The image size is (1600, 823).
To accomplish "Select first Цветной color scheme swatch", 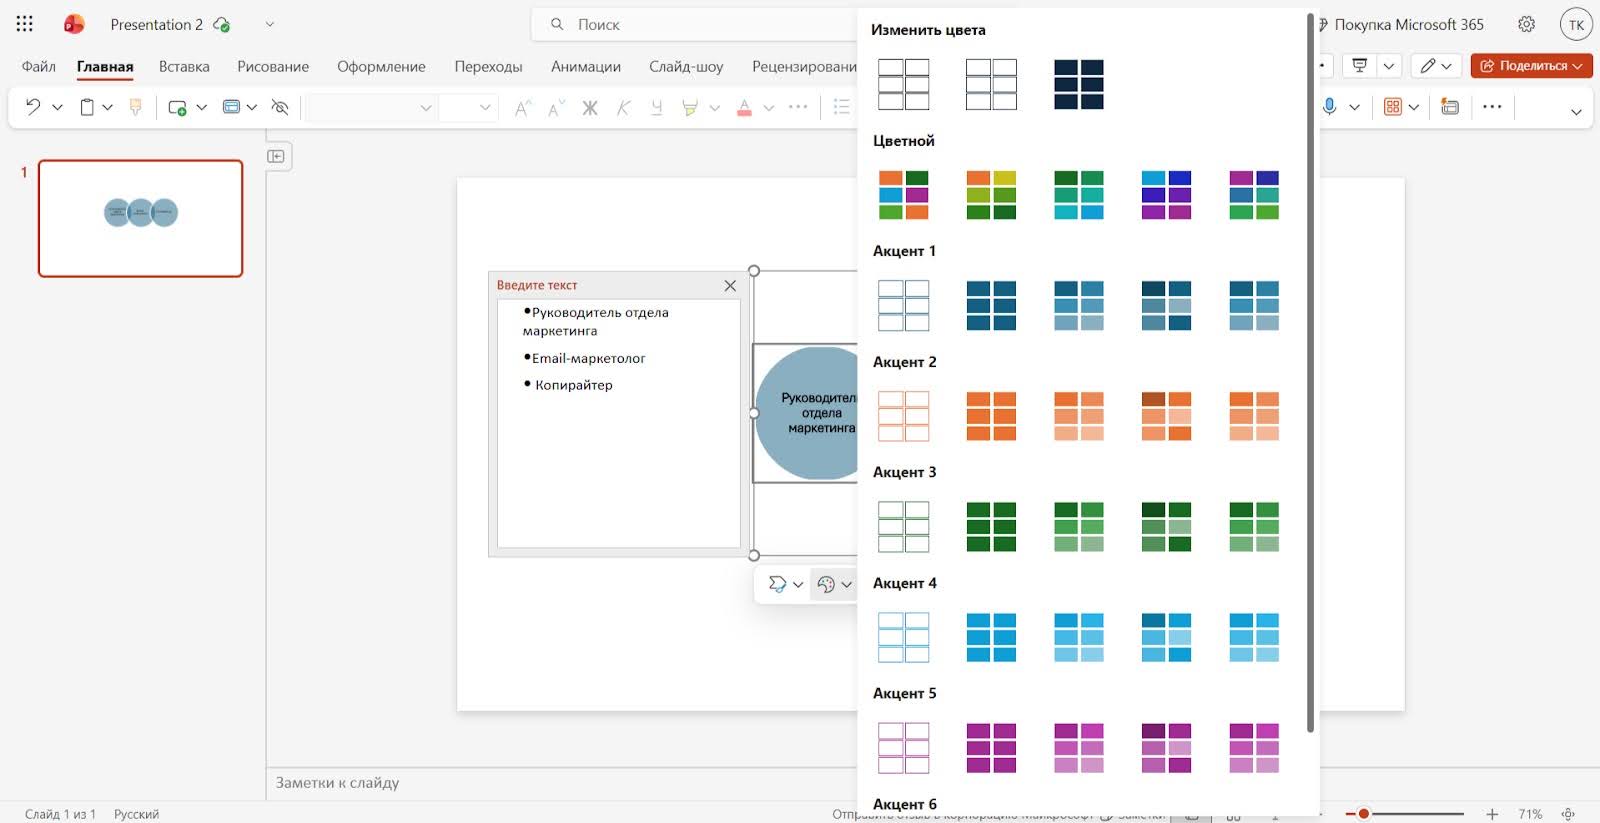I will pos(903,194).
